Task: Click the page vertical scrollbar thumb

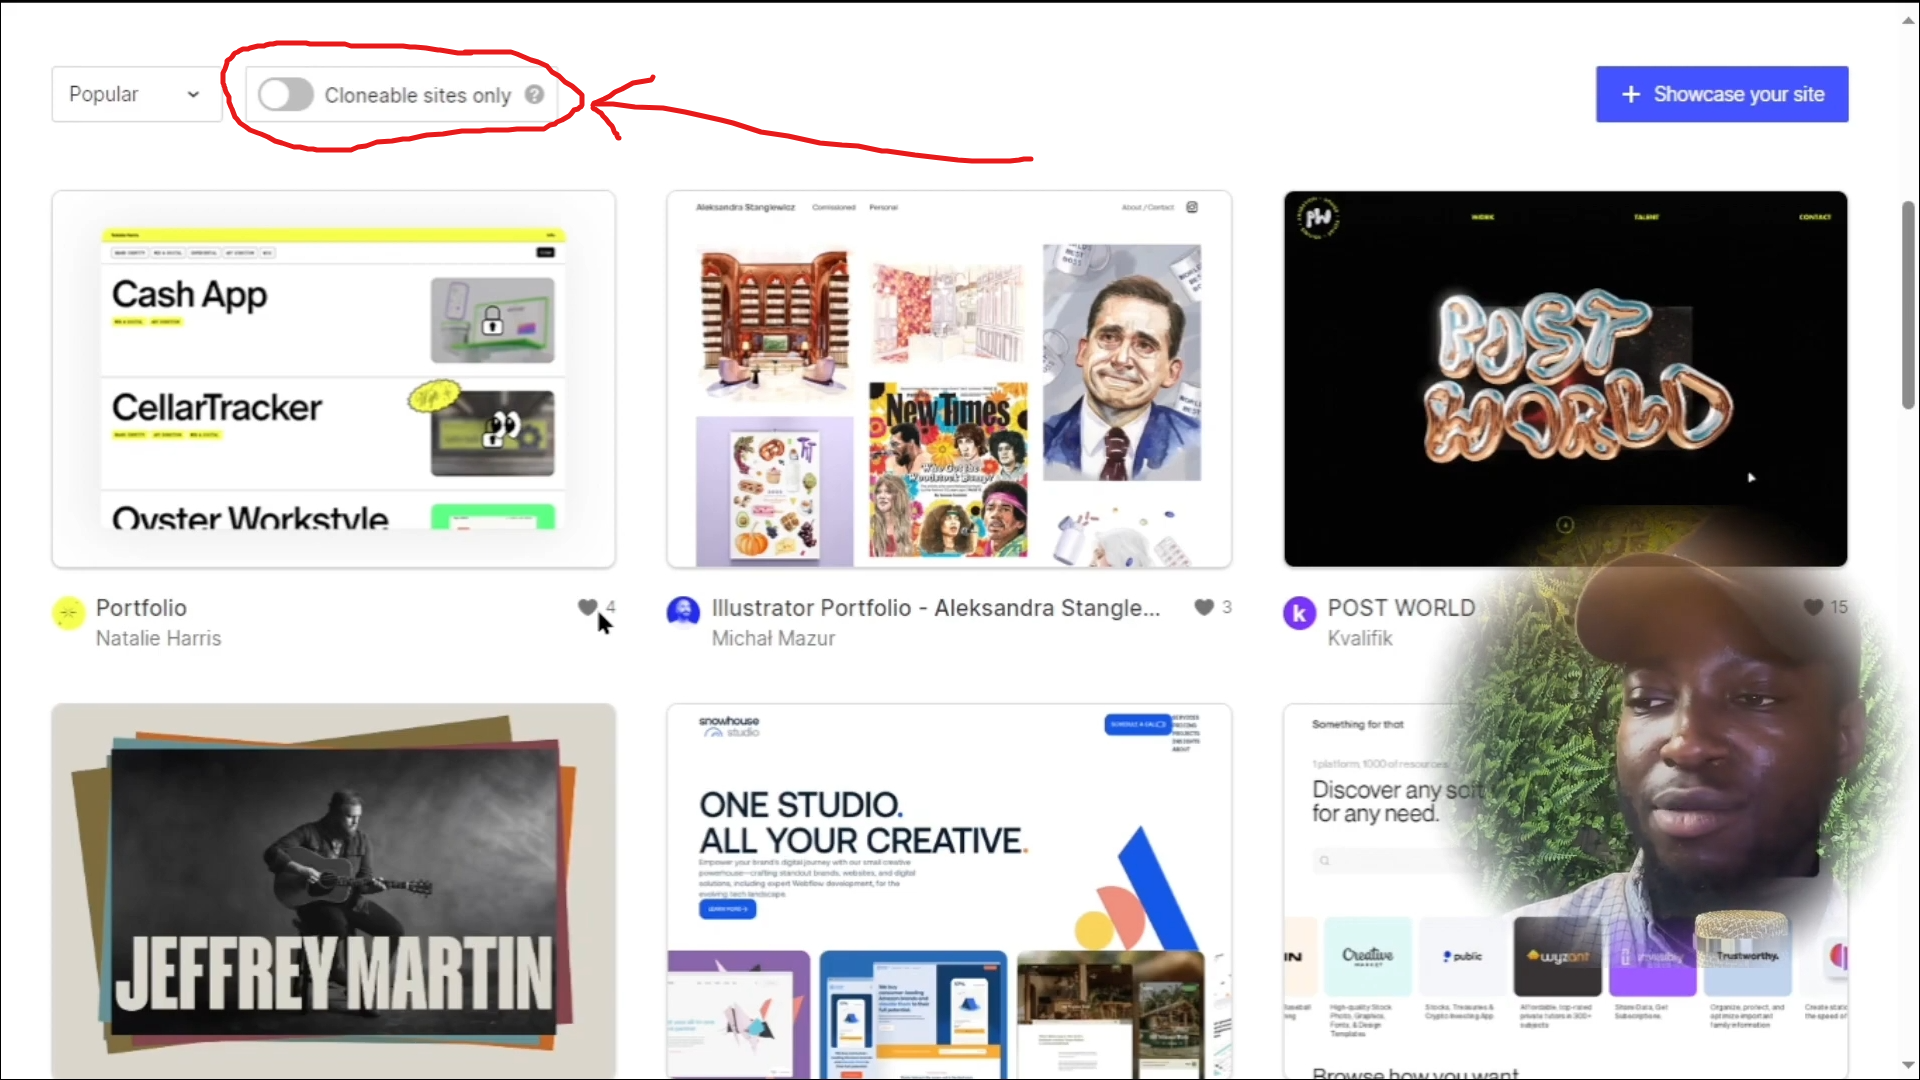Action: tap(1908, 305)
